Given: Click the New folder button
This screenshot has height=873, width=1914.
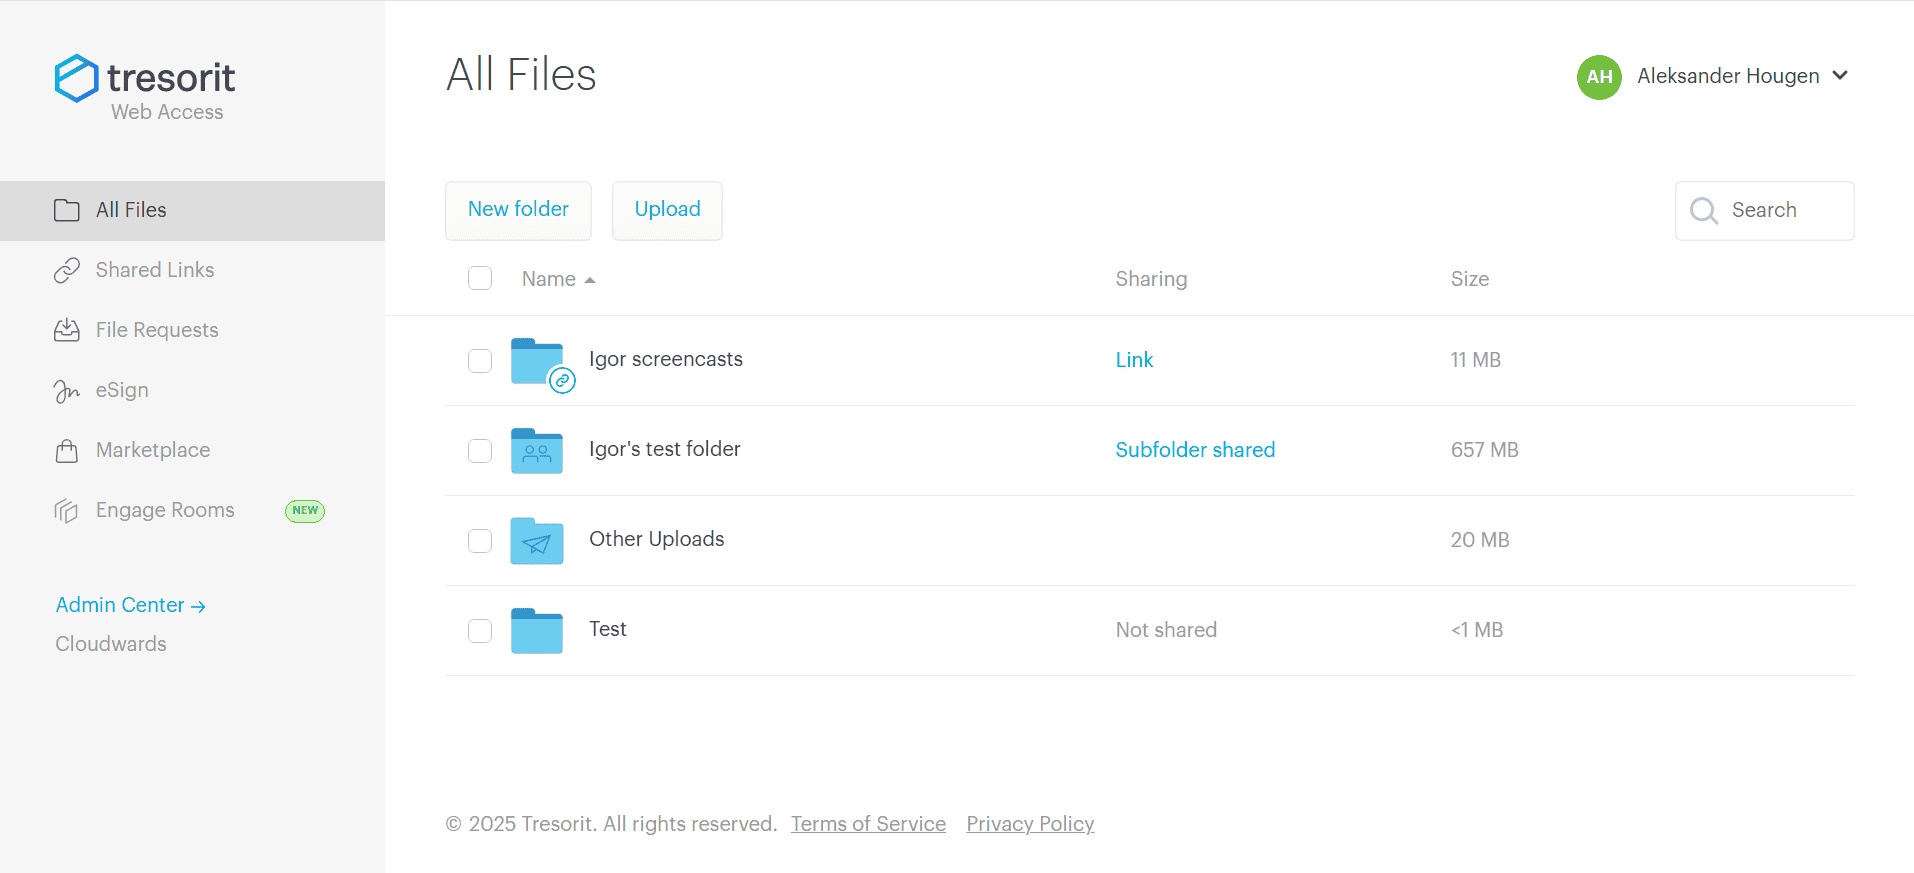Looking at the screenshot, I should click(x=518, y=210).
